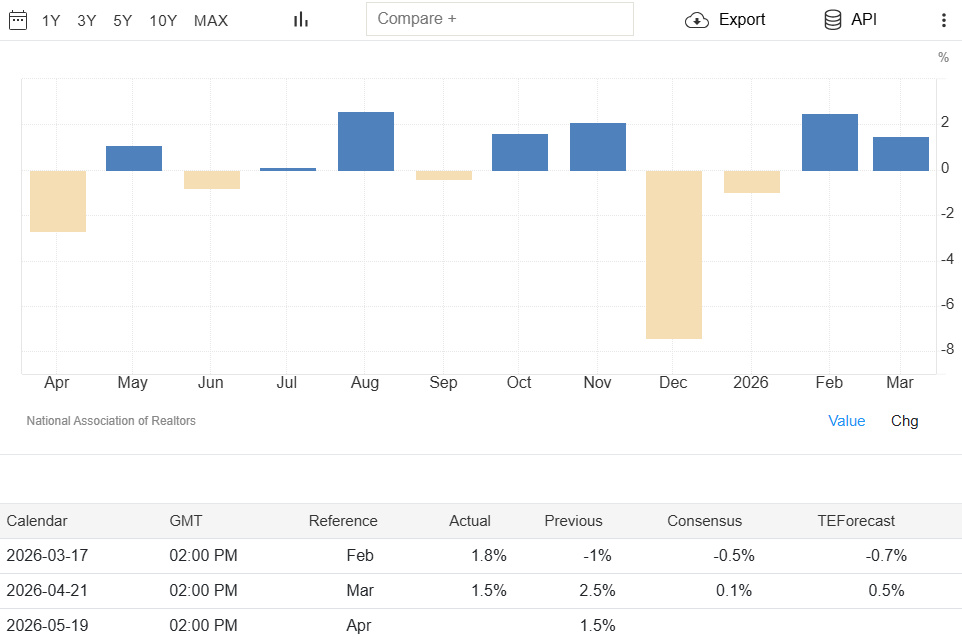Click the 0.5% TEForecast value
The height and width of the screenshot is (642, 962).
(x=887, y=591)
